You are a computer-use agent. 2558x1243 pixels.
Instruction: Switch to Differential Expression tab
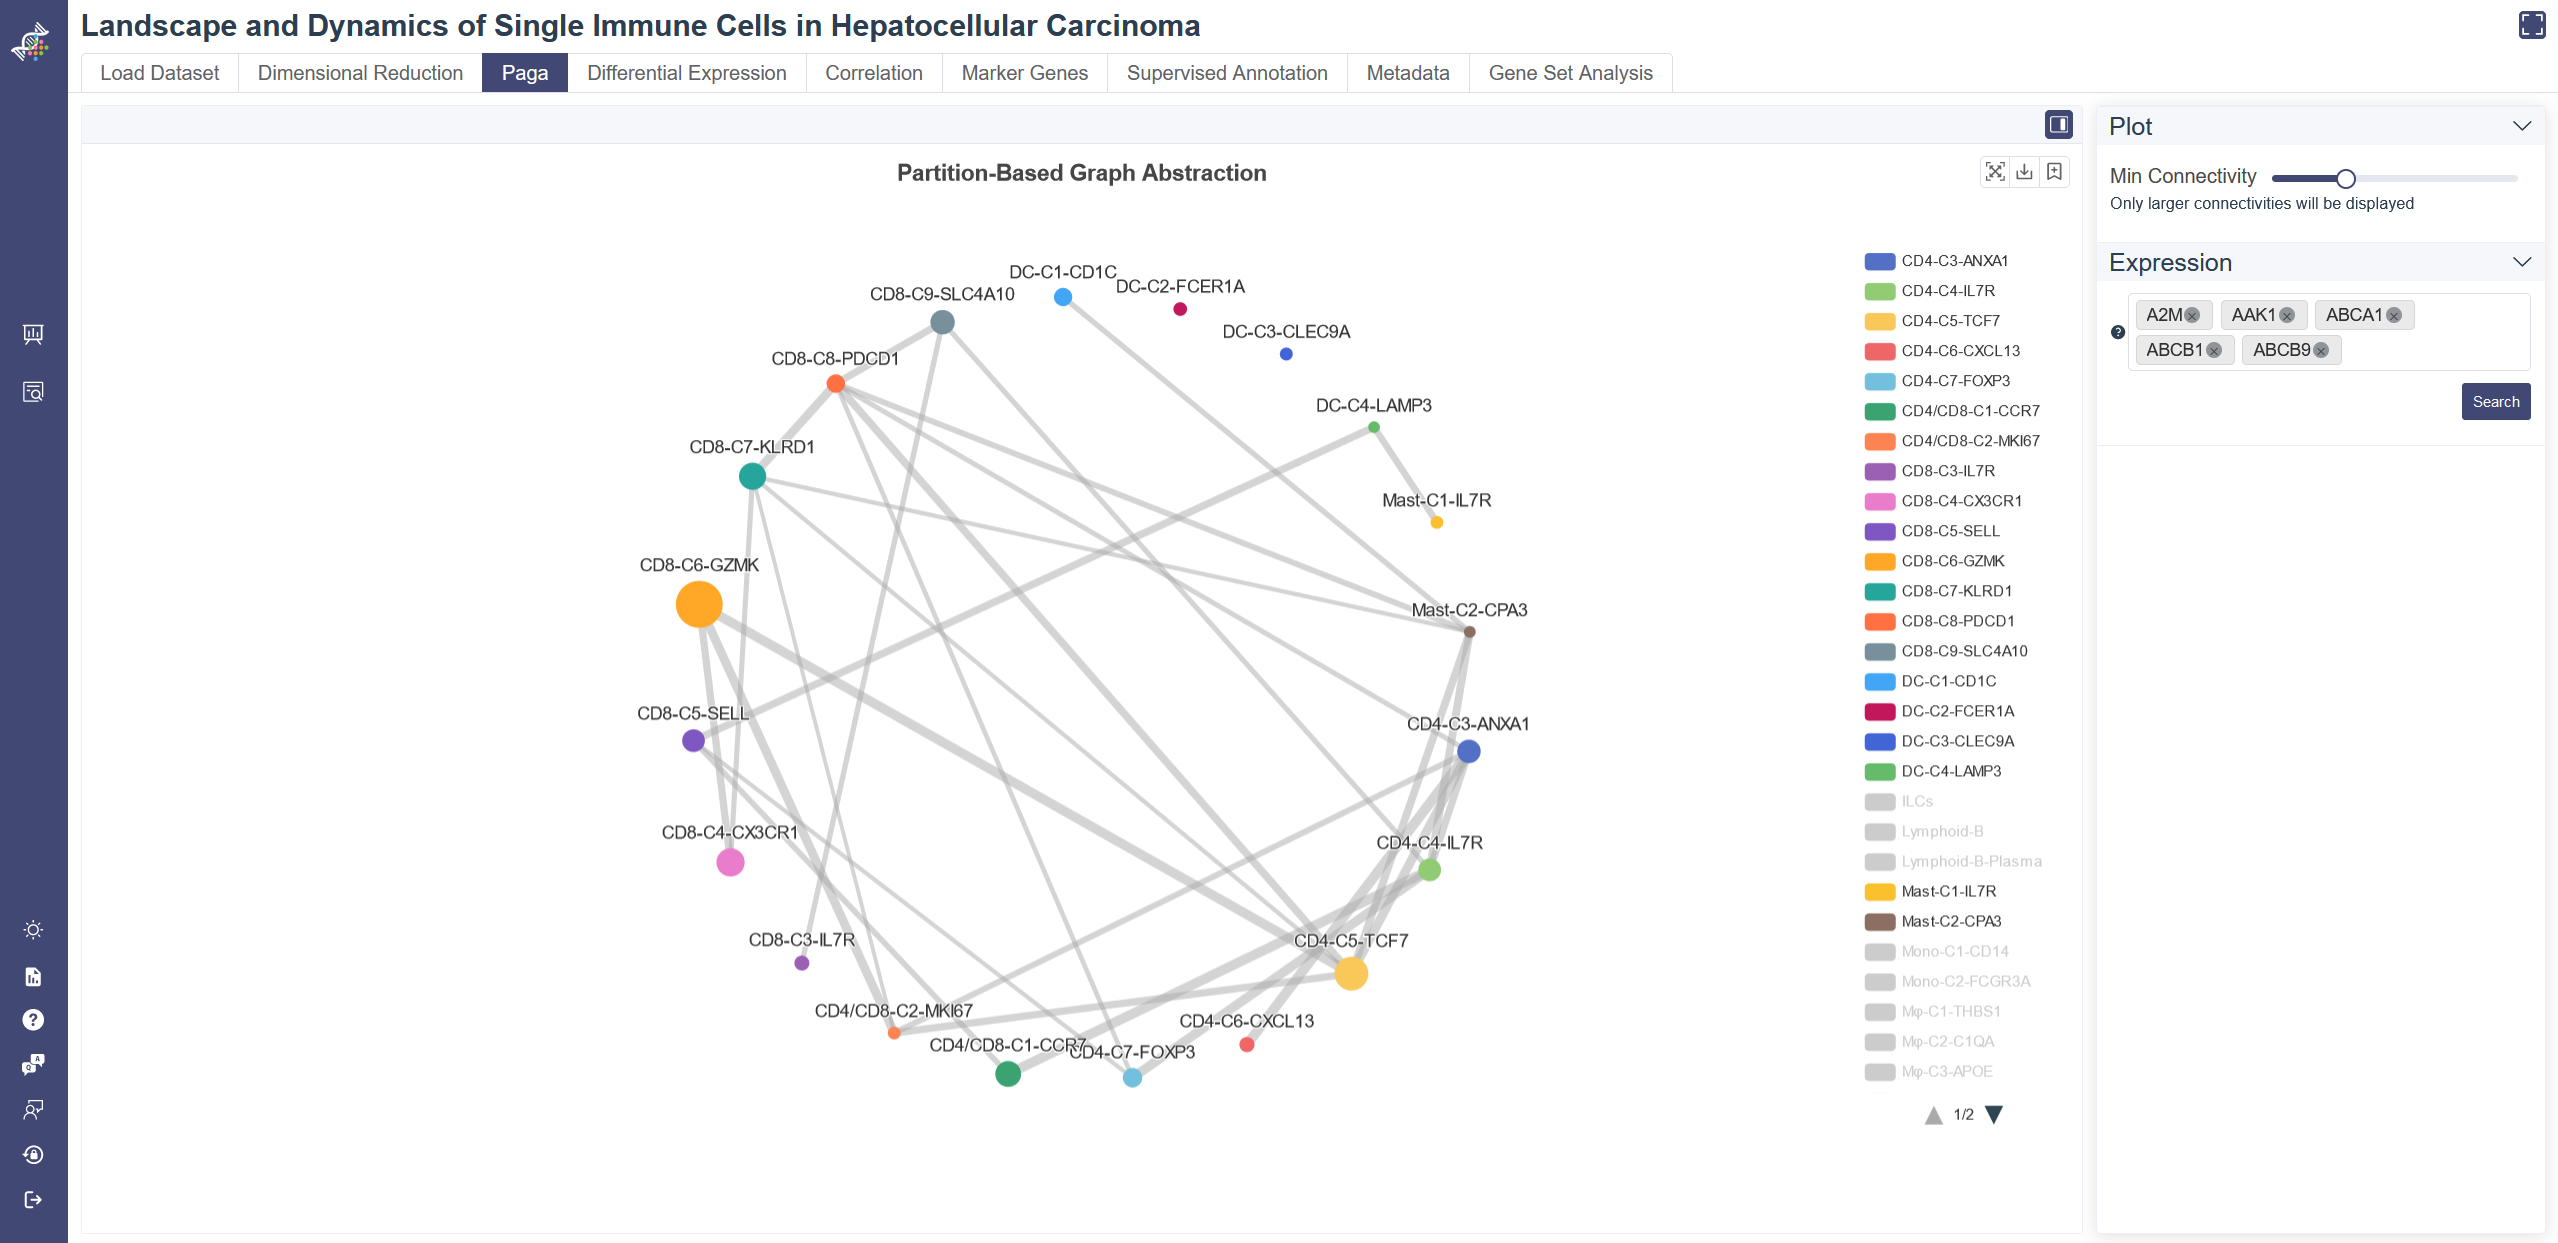click(686, 73)
